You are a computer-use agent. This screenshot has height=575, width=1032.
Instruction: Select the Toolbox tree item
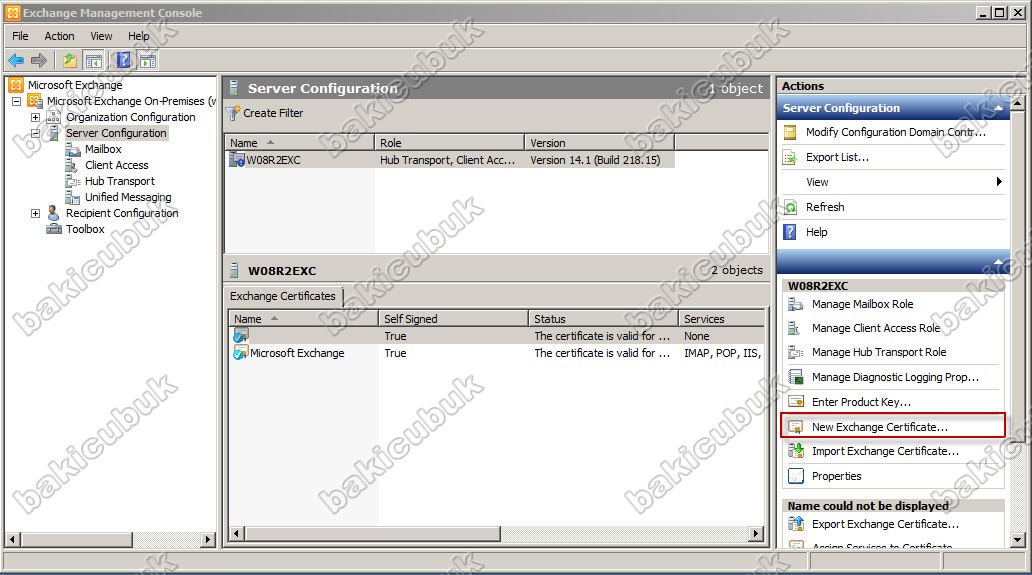[x=85, y=229]
